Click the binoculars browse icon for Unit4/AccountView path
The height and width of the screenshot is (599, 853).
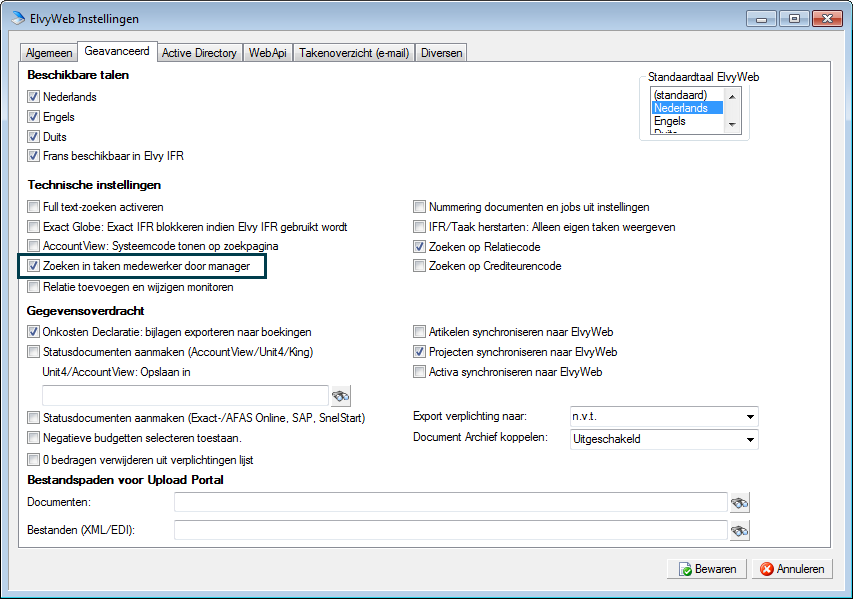click(x=341, y=396)
